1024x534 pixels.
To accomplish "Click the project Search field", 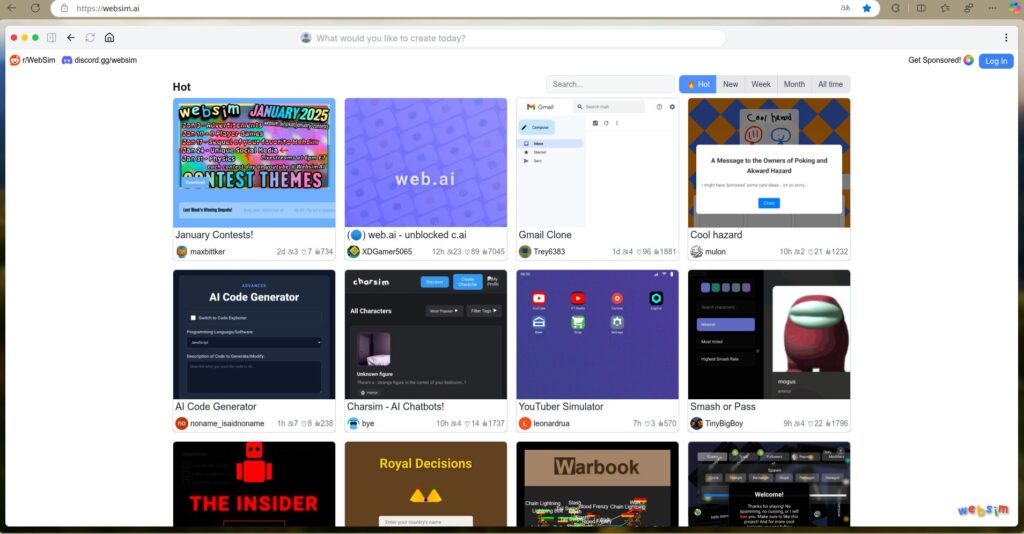I will point(610,84).
